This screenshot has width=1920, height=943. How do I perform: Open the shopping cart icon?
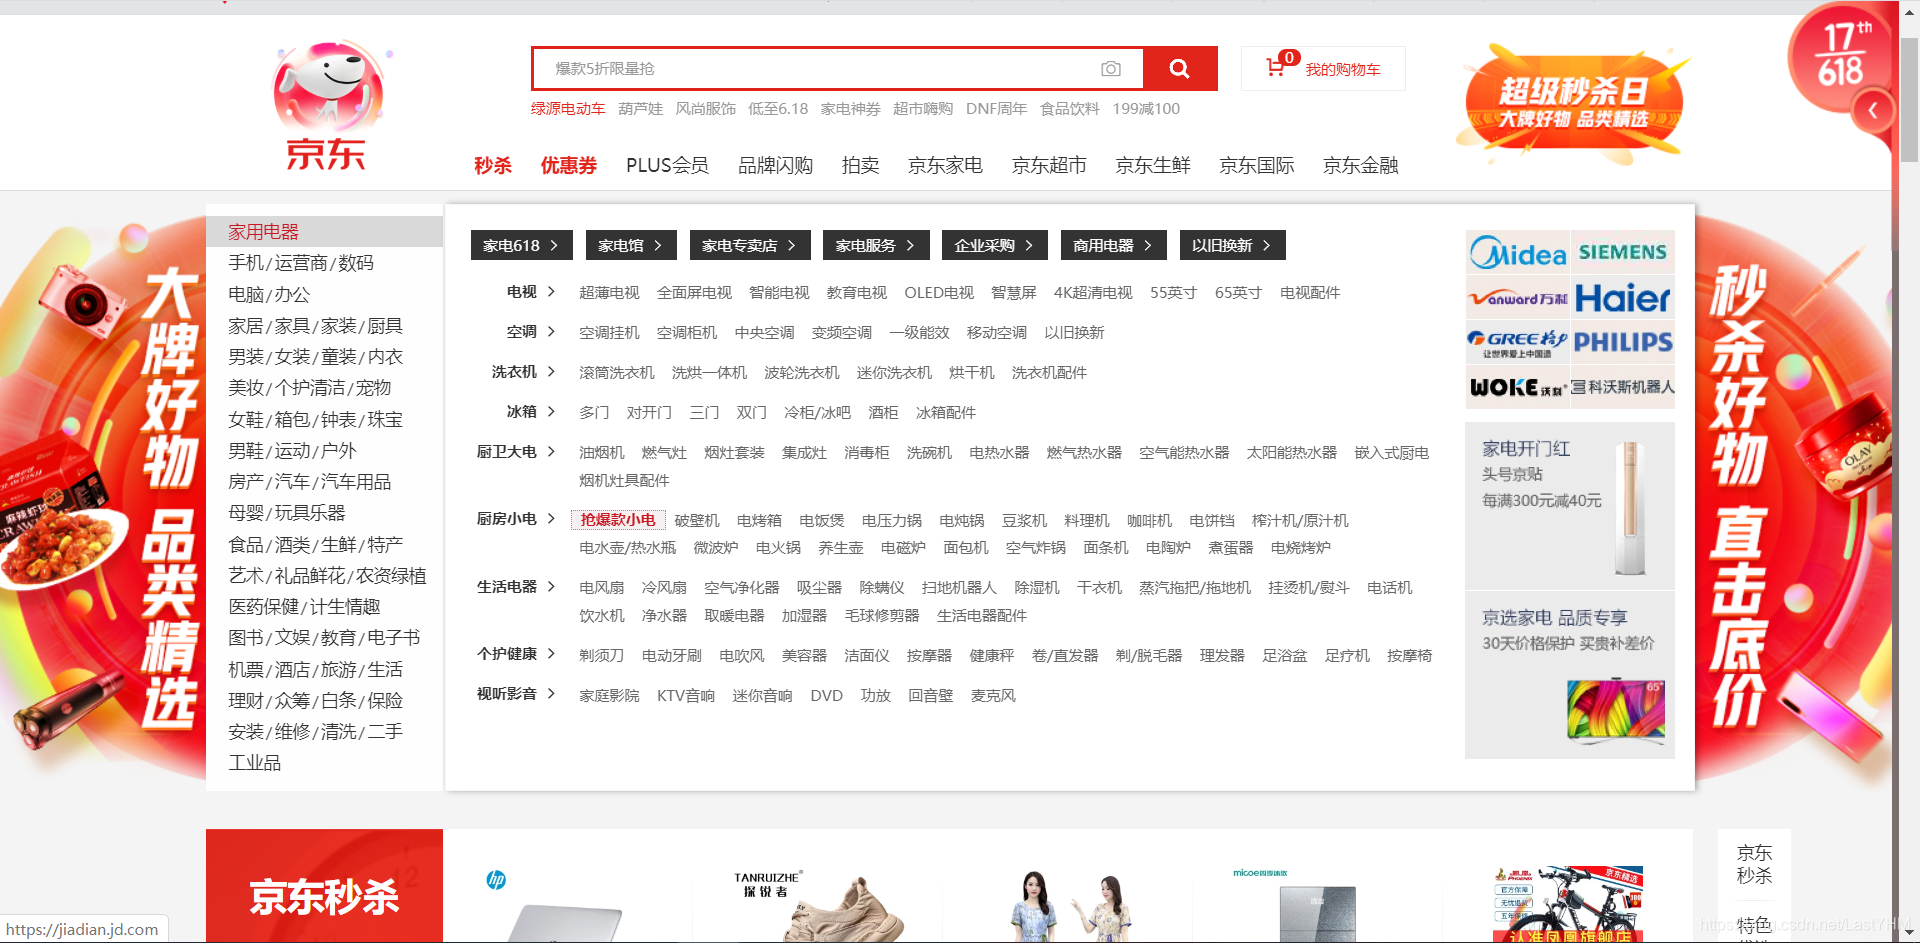[1276, 67]
